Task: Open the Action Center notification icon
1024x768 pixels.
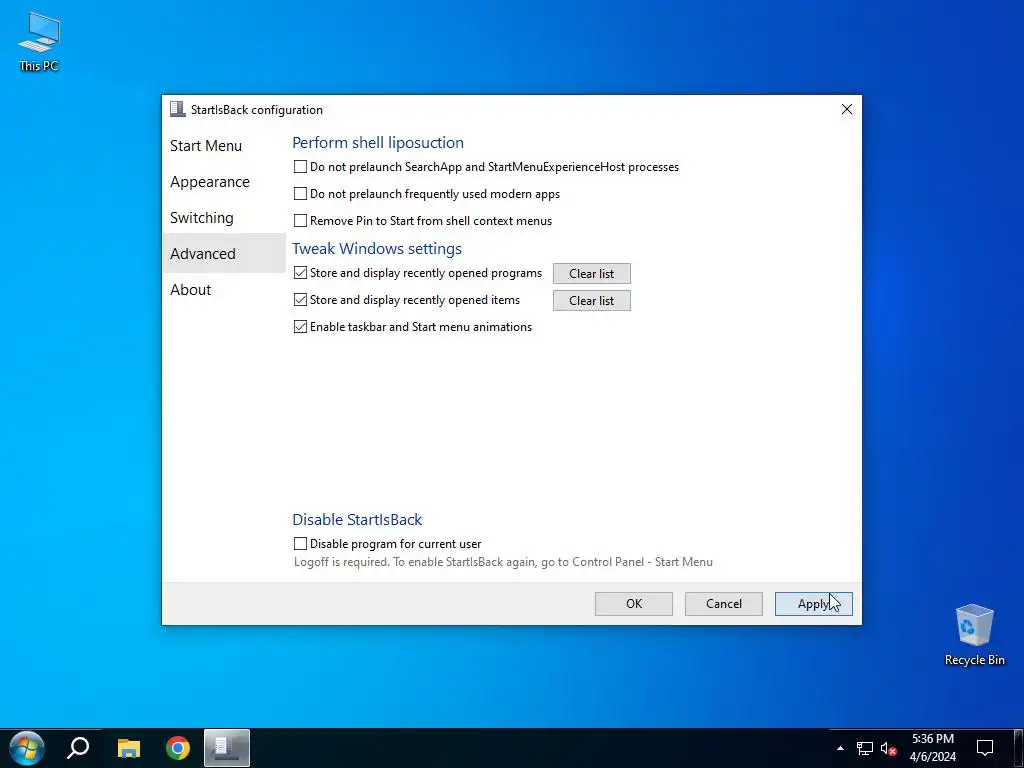Action: (x=985, y=748)
